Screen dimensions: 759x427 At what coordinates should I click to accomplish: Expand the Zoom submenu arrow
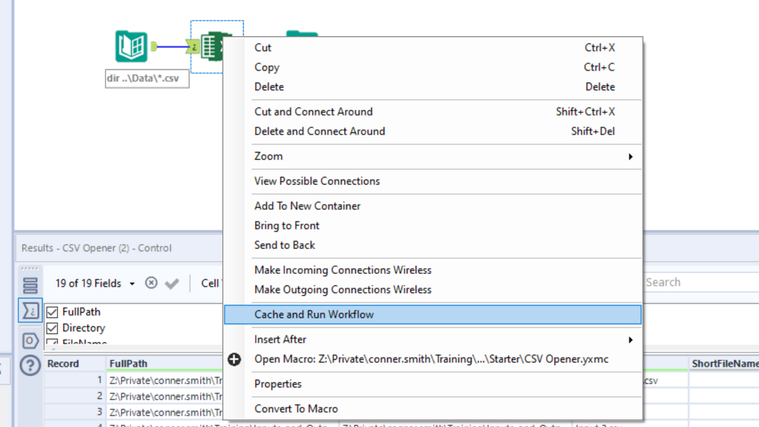click(630, 156)
